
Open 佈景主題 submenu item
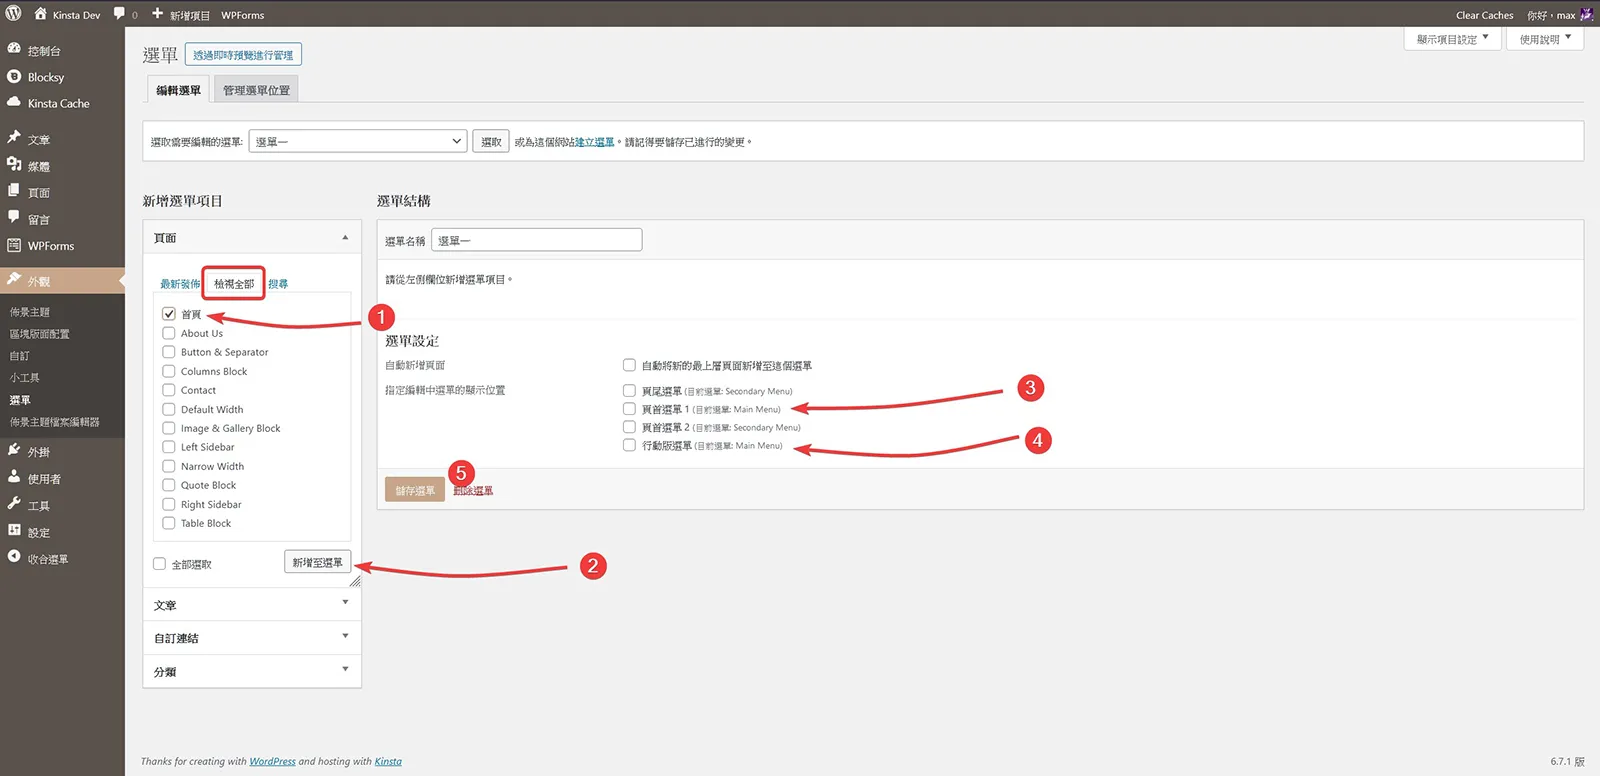(x=30, y=312)
